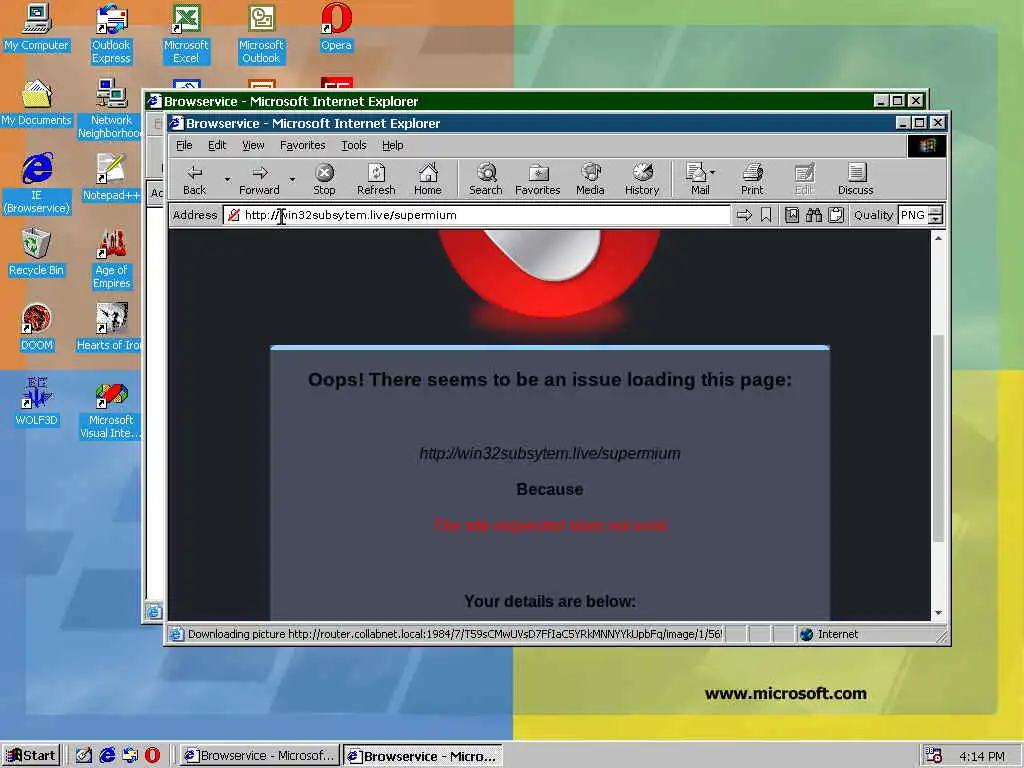Screen dimensions: 1024x768
Task: Click the bookmarks book icon in links bar
Action: pos(792,215)
